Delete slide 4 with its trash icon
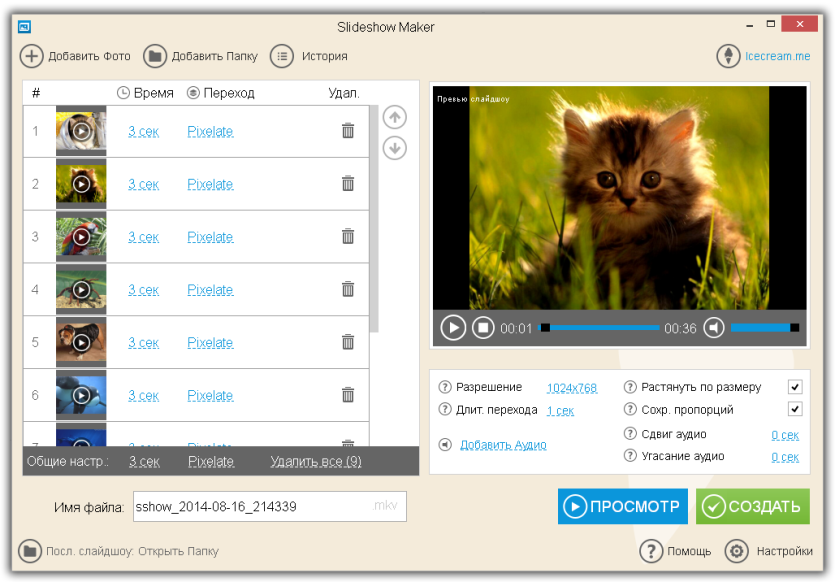The width and height of the screenshot is (835, 582). tap(348, 289)
